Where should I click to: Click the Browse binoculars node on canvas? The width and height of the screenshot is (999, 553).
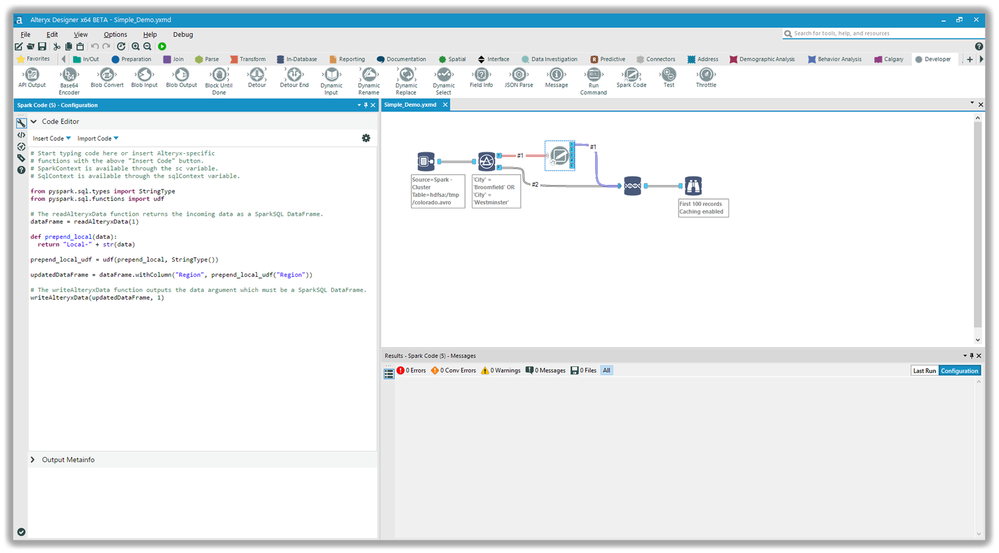pyautogui.click(x=693, y=185)
